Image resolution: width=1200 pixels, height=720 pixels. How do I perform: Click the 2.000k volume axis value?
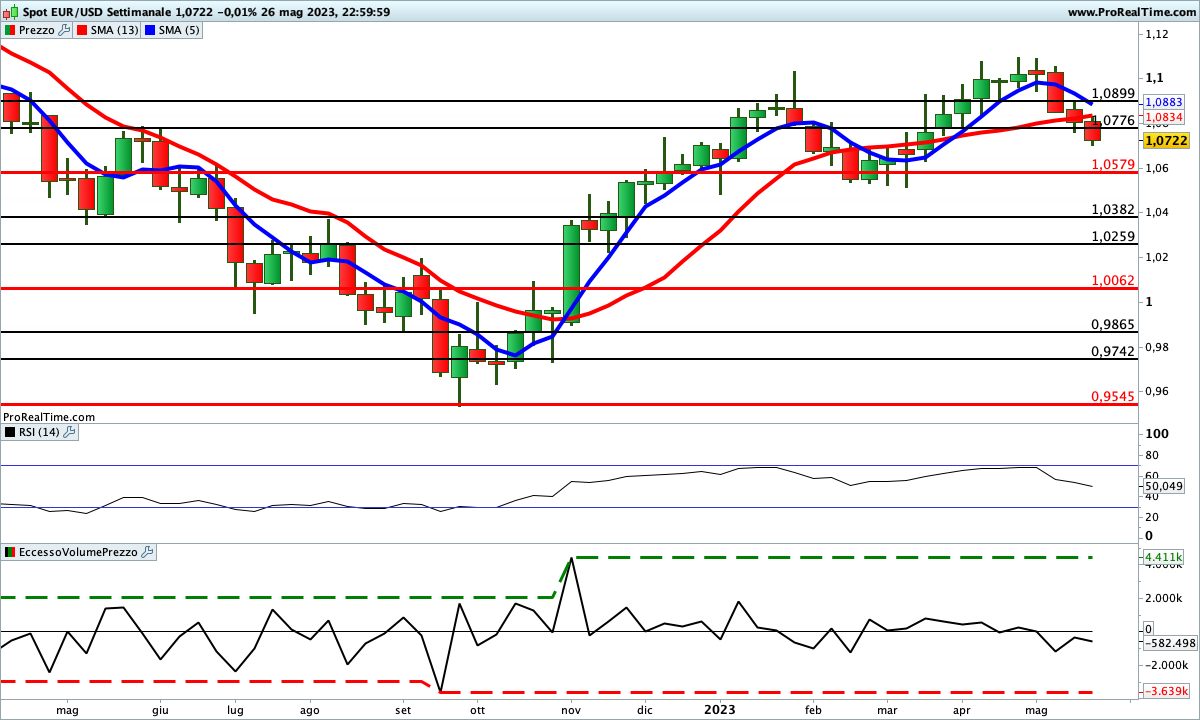tap(1166, 598)
